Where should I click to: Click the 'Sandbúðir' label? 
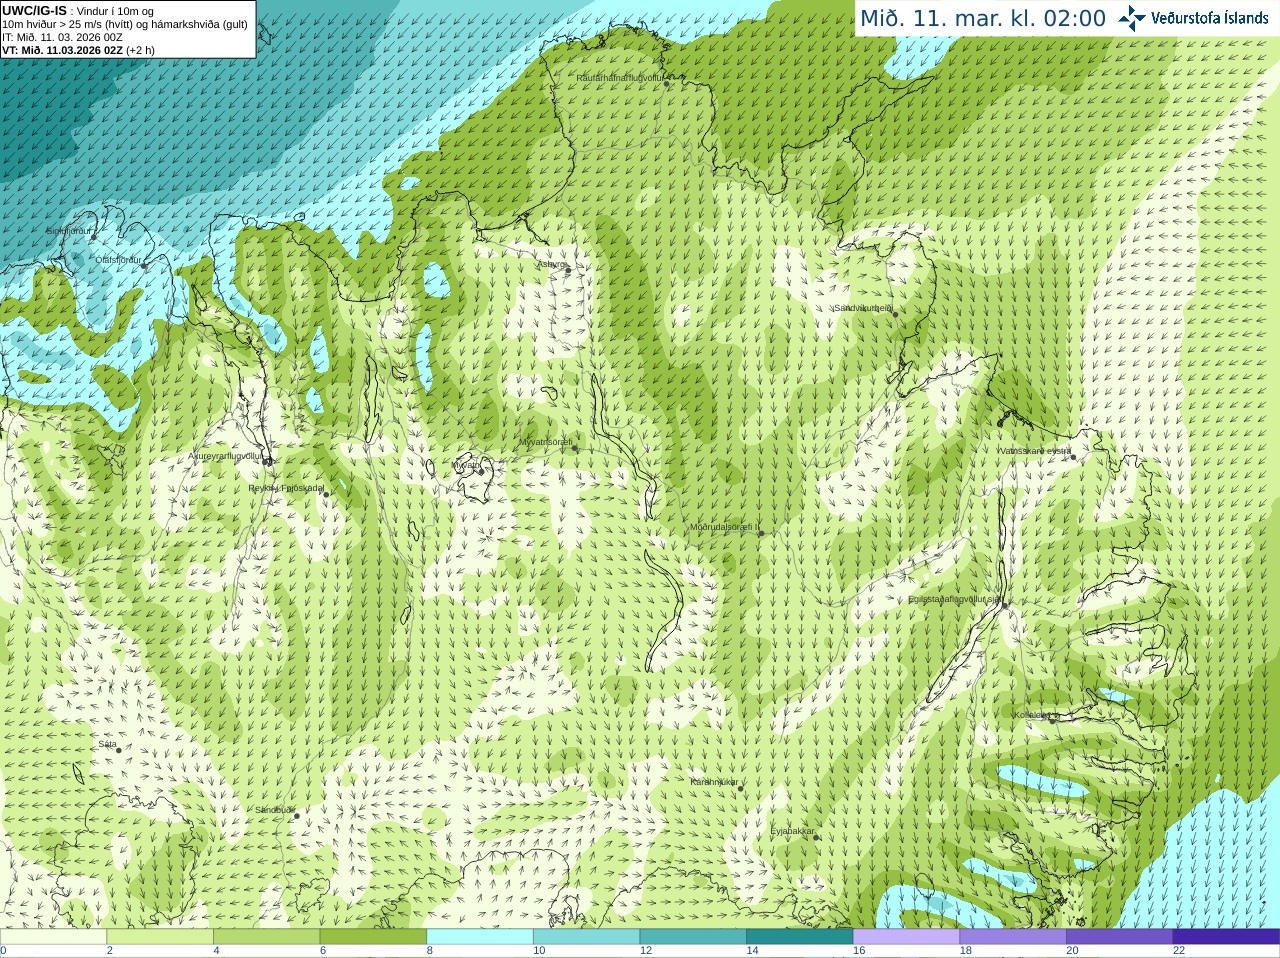click(274, 810)
